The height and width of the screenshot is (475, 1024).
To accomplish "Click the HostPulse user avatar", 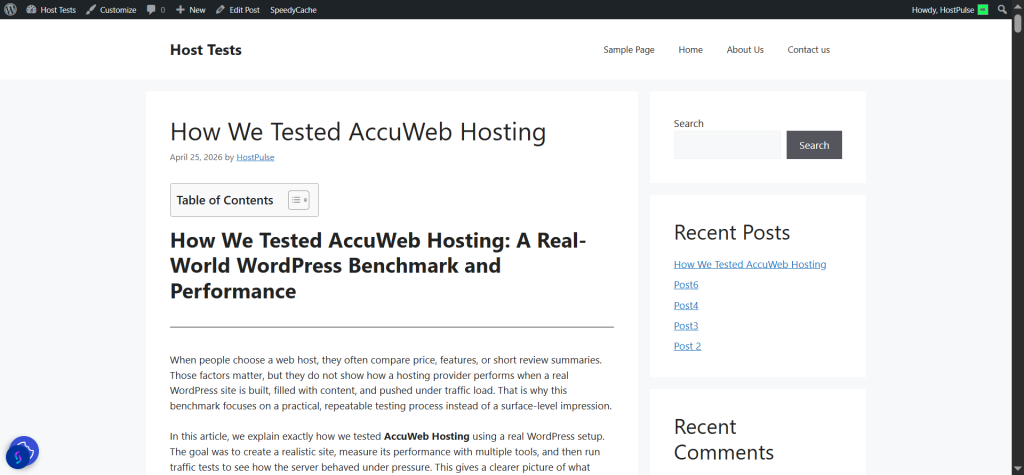I will [x=983, y=9].
